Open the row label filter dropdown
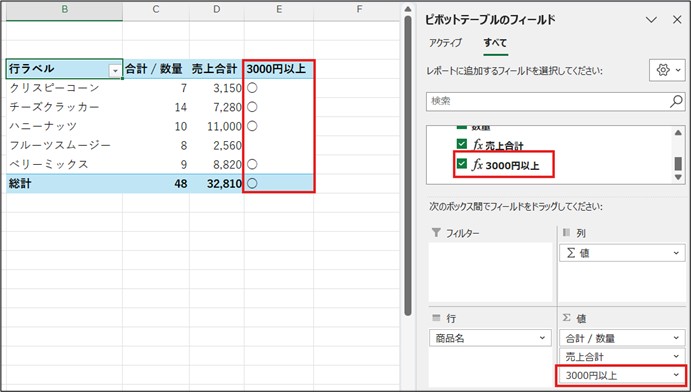 click(115, 70)
